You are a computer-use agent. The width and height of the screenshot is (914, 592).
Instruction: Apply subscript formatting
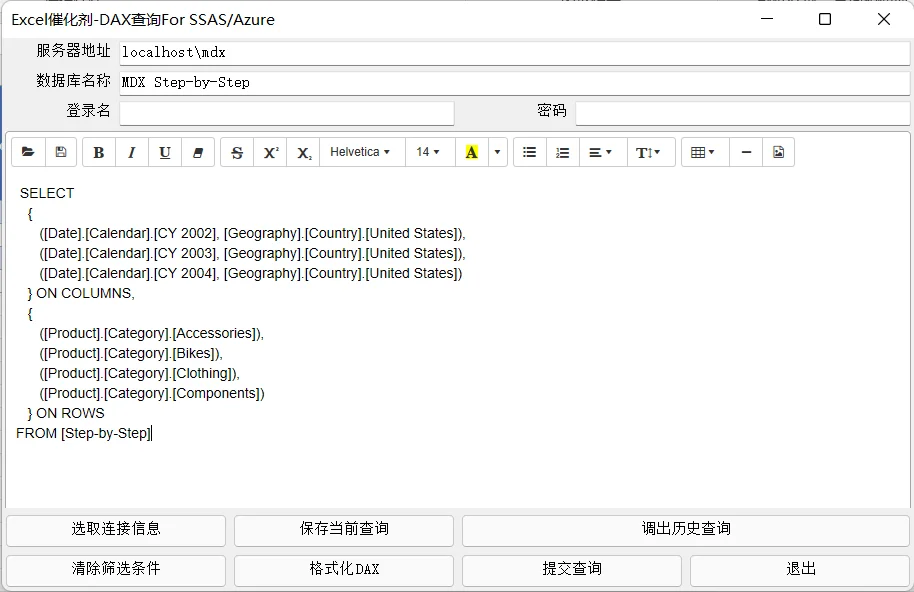point(303,152)
